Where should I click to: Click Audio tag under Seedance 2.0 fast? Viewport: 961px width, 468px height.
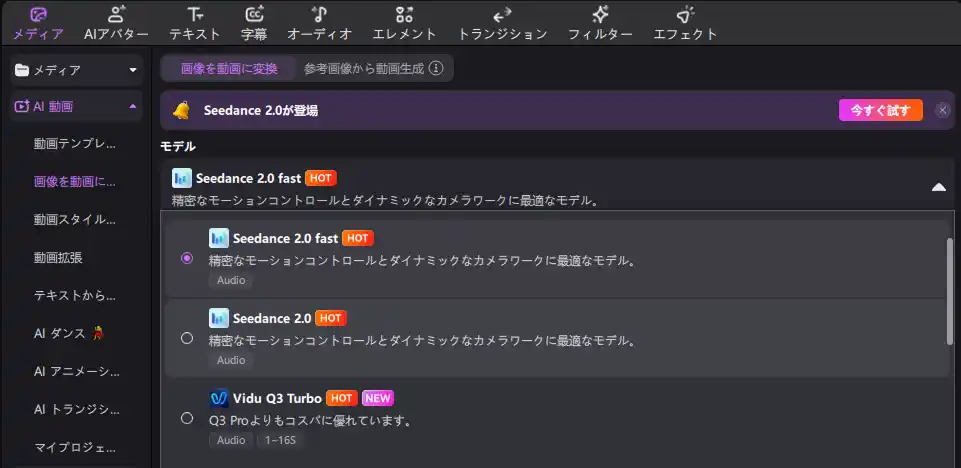tap(231, 280)
